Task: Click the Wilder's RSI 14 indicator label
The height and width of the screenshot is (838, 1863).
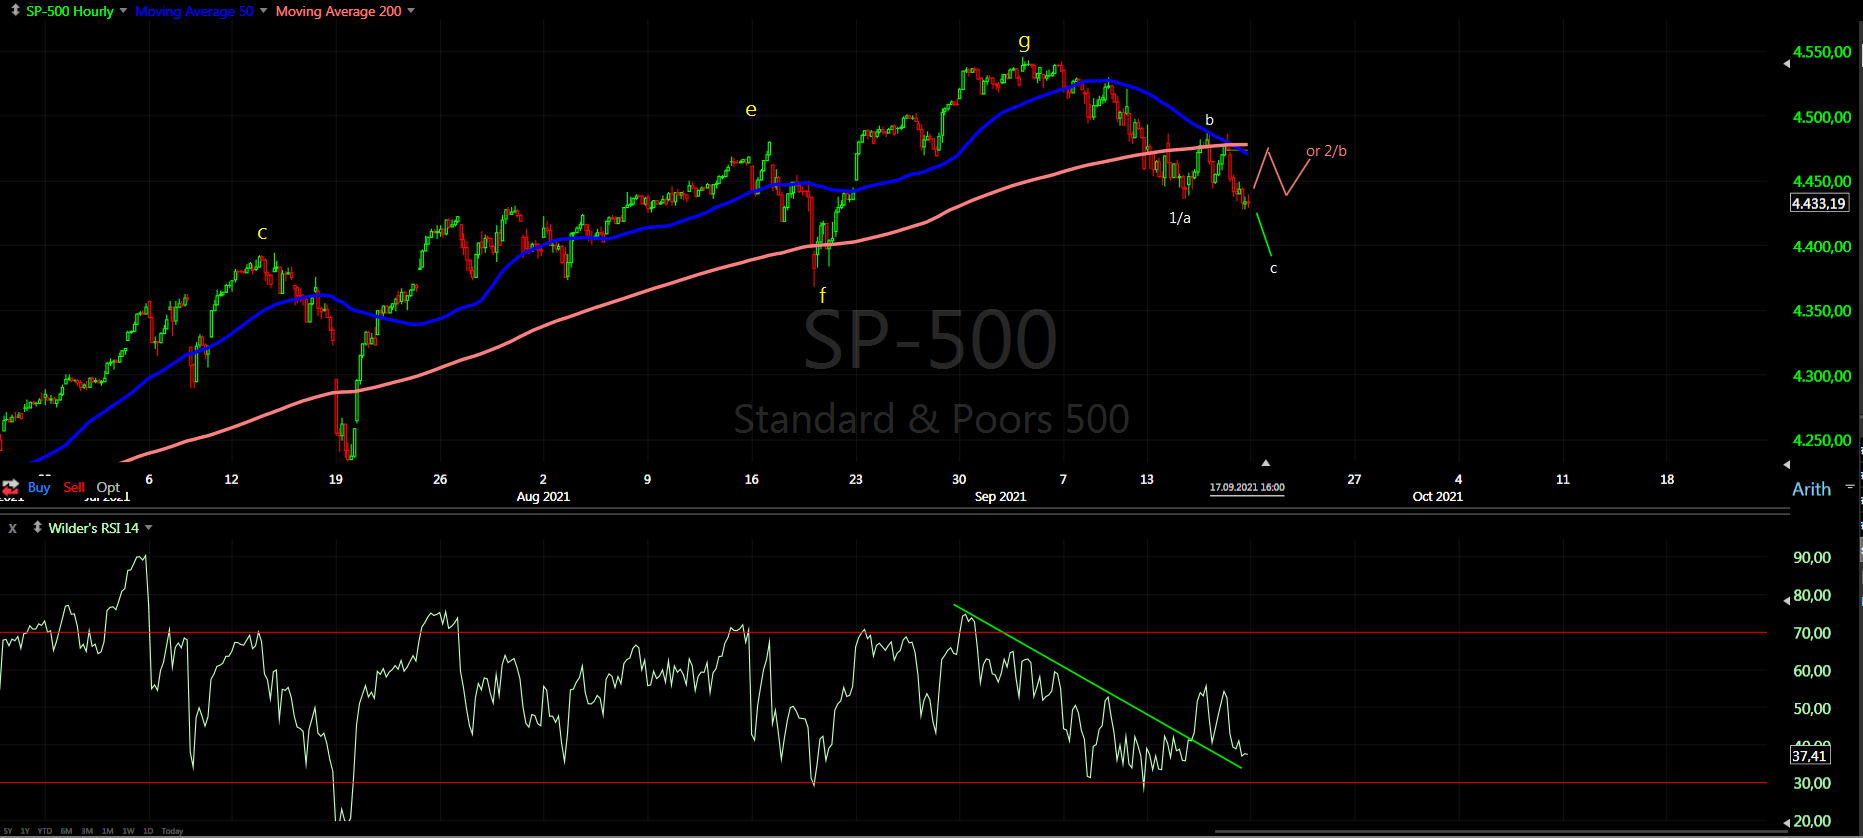Action: point(93,528)
